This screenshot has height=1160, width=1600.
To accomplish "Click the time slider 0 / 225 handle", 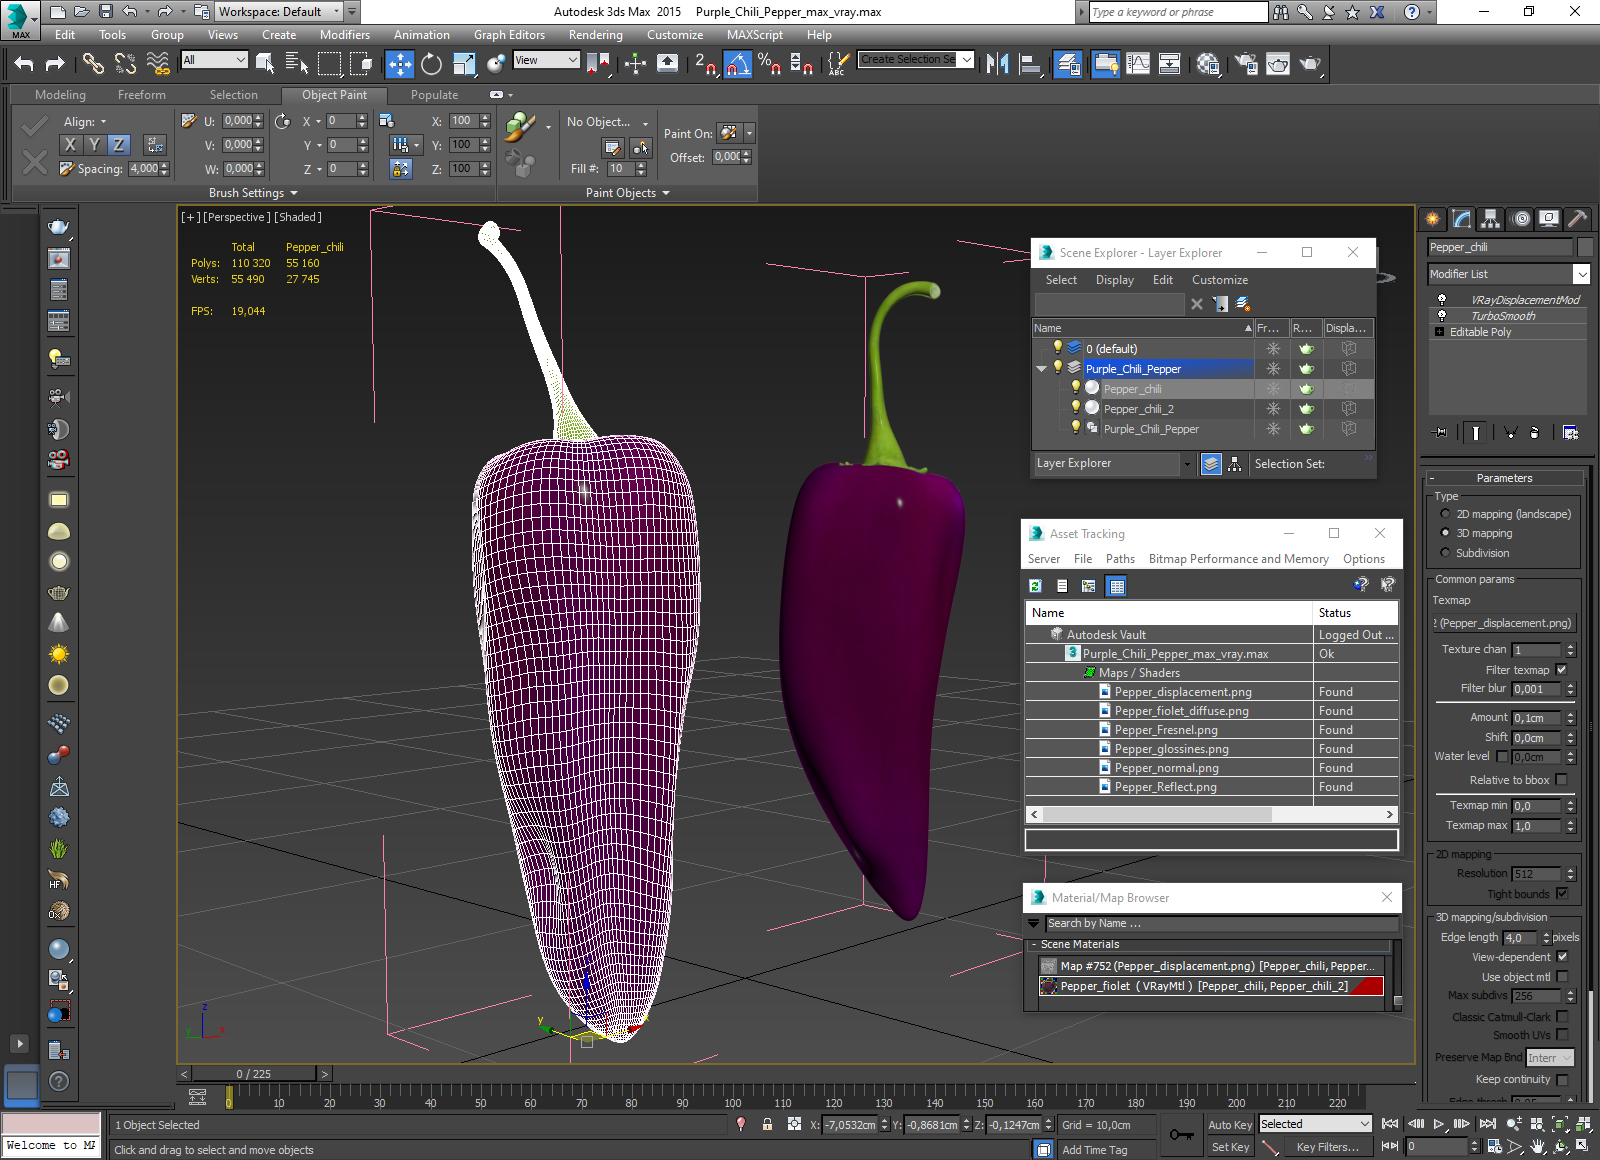I will tap(253, 1074).
